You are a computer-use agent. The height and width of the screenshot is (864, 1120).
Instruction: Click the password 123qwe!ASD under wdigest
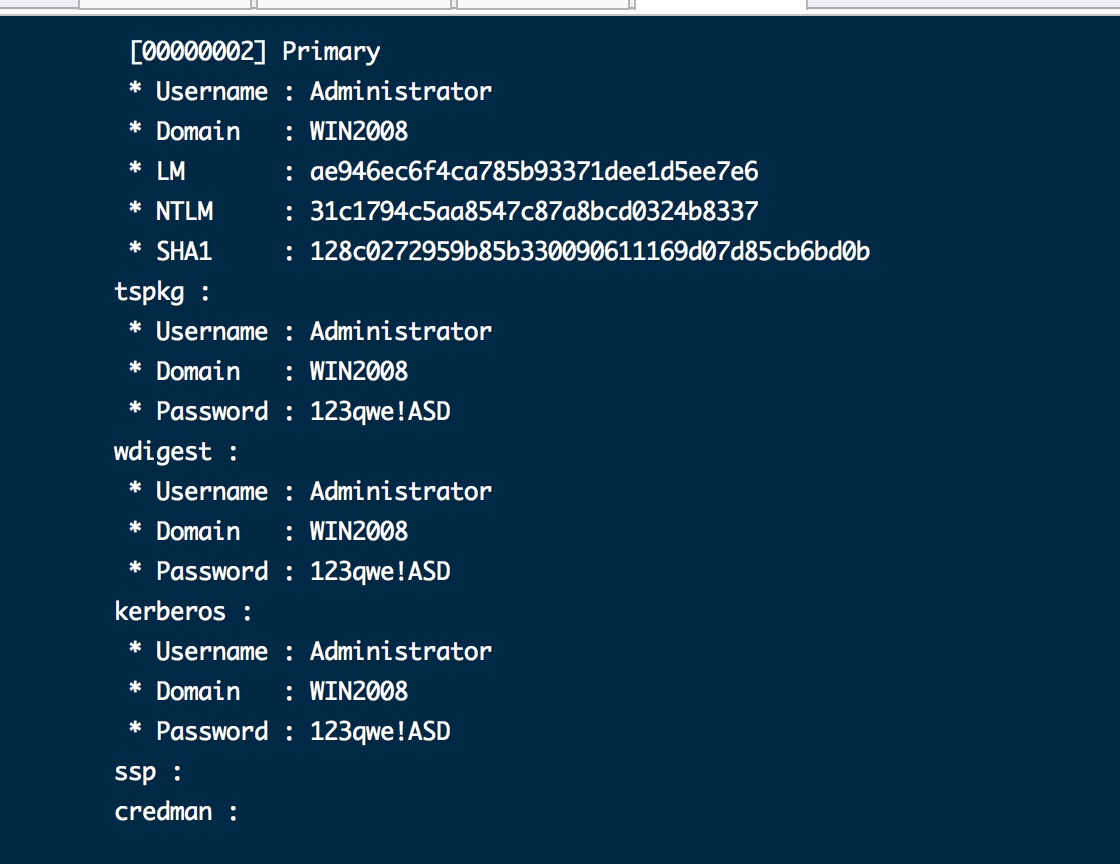[x=380, y=572]
